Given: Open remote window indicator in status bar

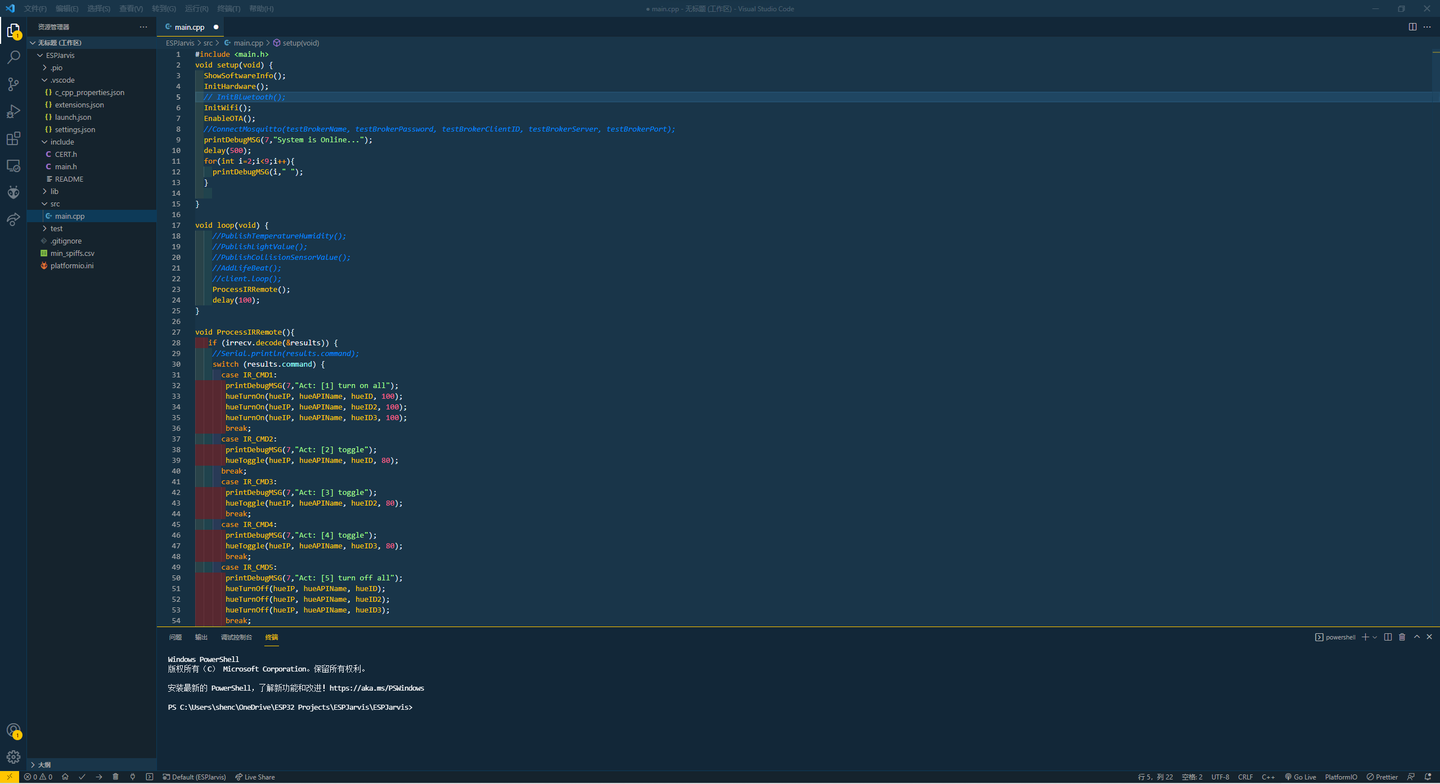Looking at the screenshot, I should click(x=9, y=777).
